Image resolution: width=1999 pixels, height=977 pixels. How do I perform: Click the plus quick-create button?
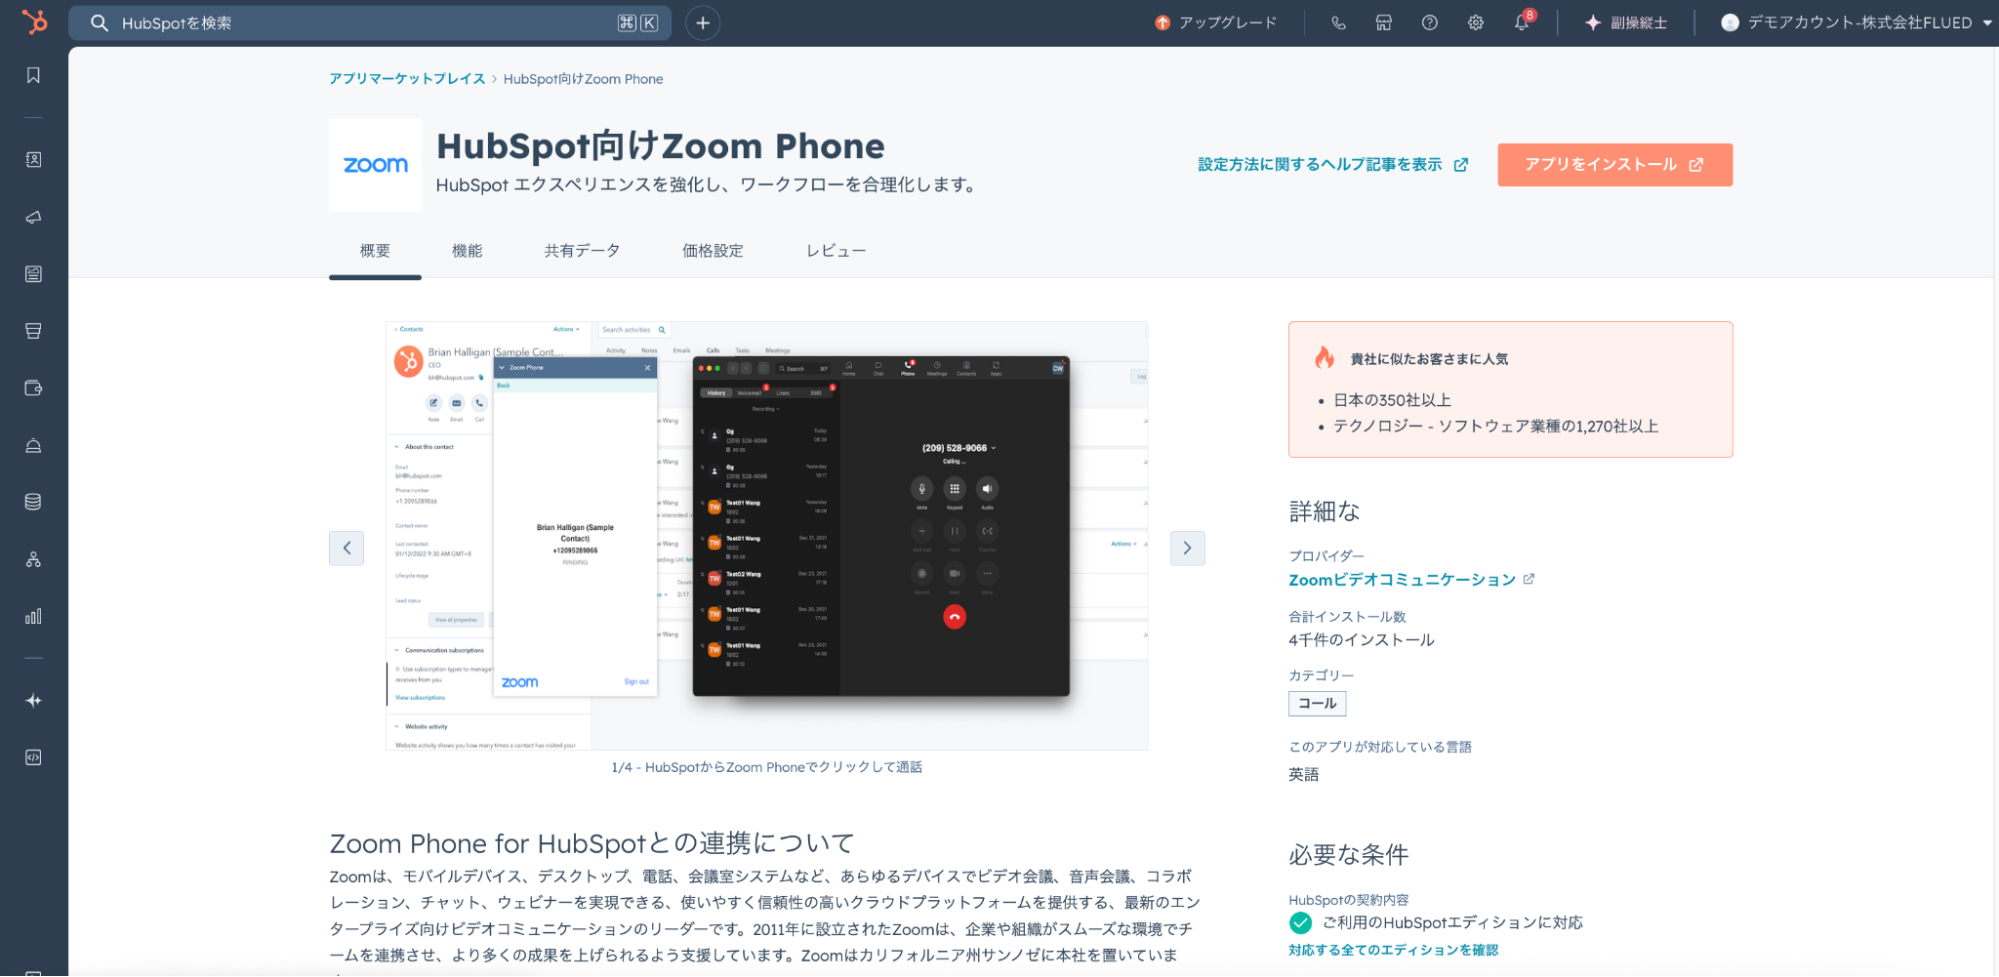coord(703,23)
